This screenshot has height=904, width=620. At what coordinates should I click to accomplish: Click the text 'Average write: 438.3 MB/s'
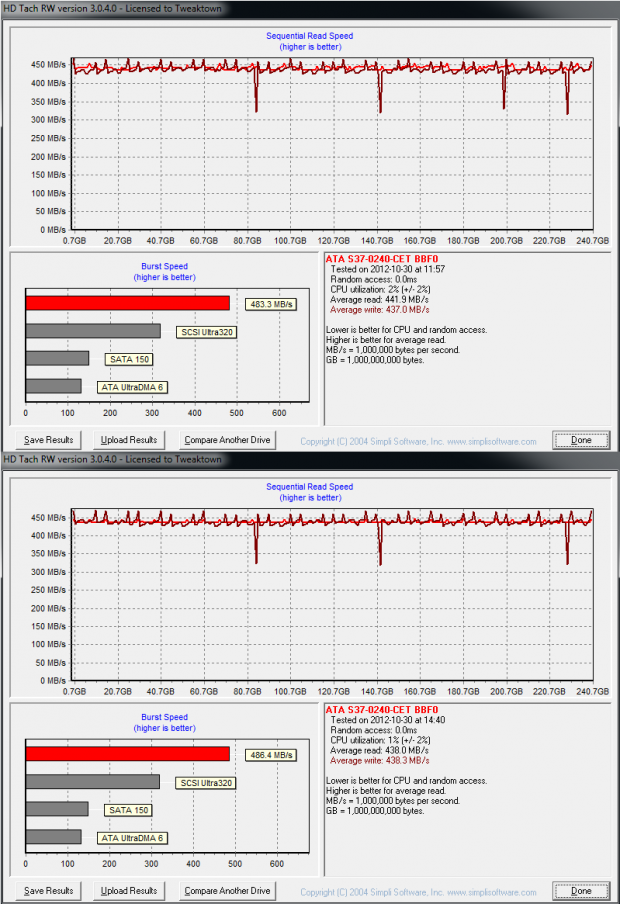point(379,761)
